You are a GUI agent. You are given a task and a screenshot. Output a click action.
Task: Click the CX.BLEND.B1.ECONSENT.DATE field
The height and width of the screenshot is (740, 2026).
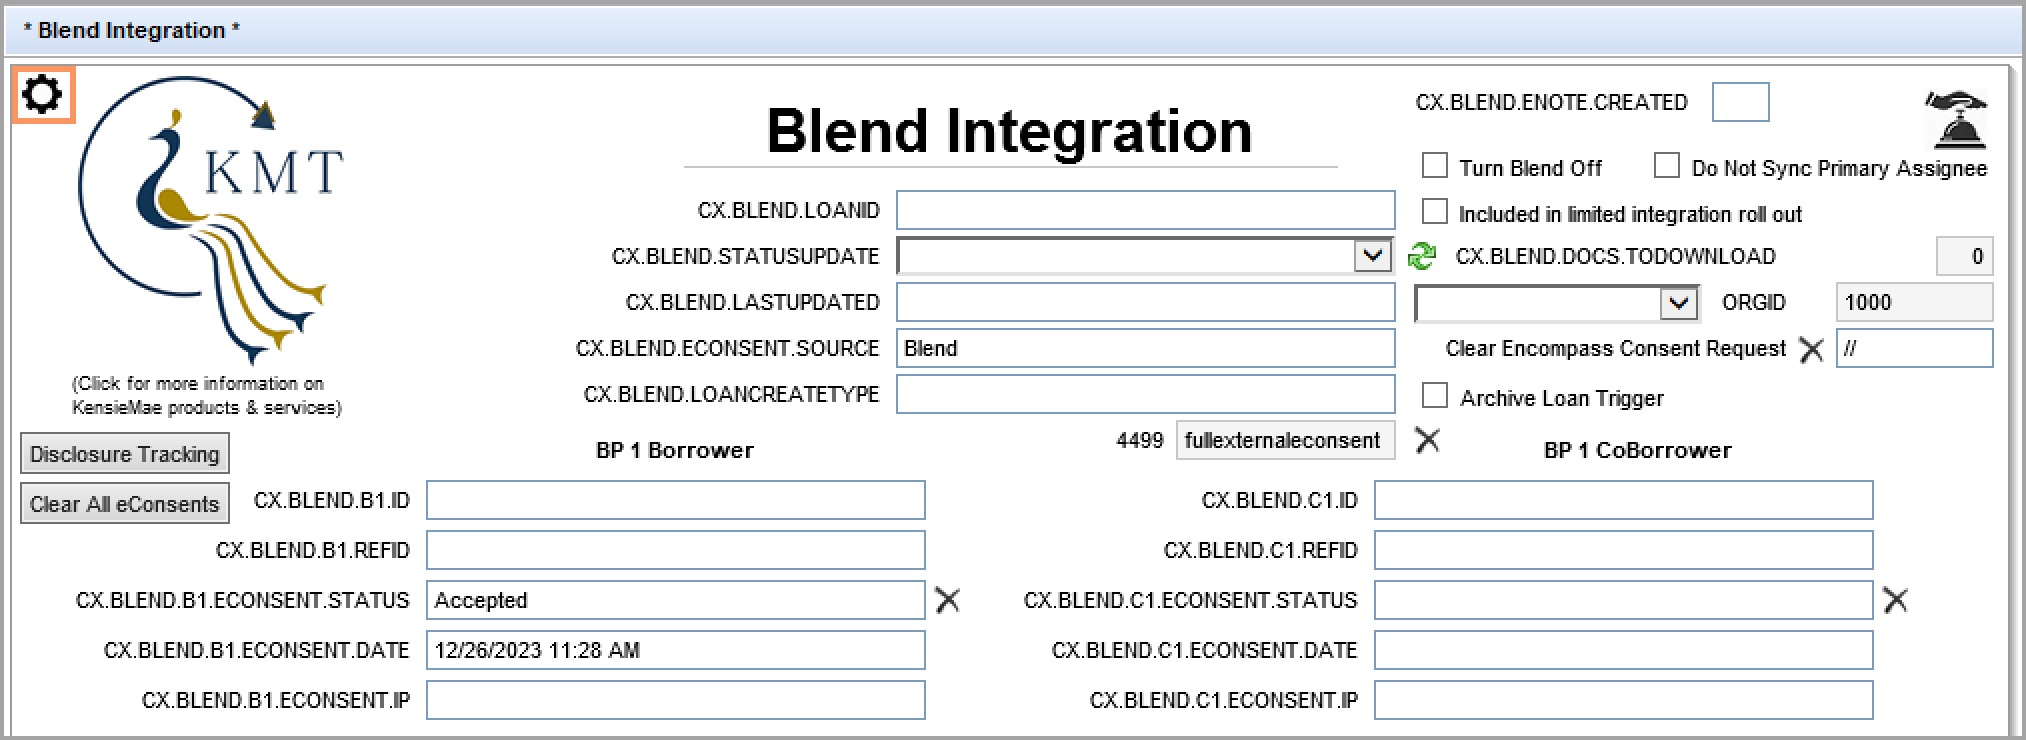[x=675, y=650]
